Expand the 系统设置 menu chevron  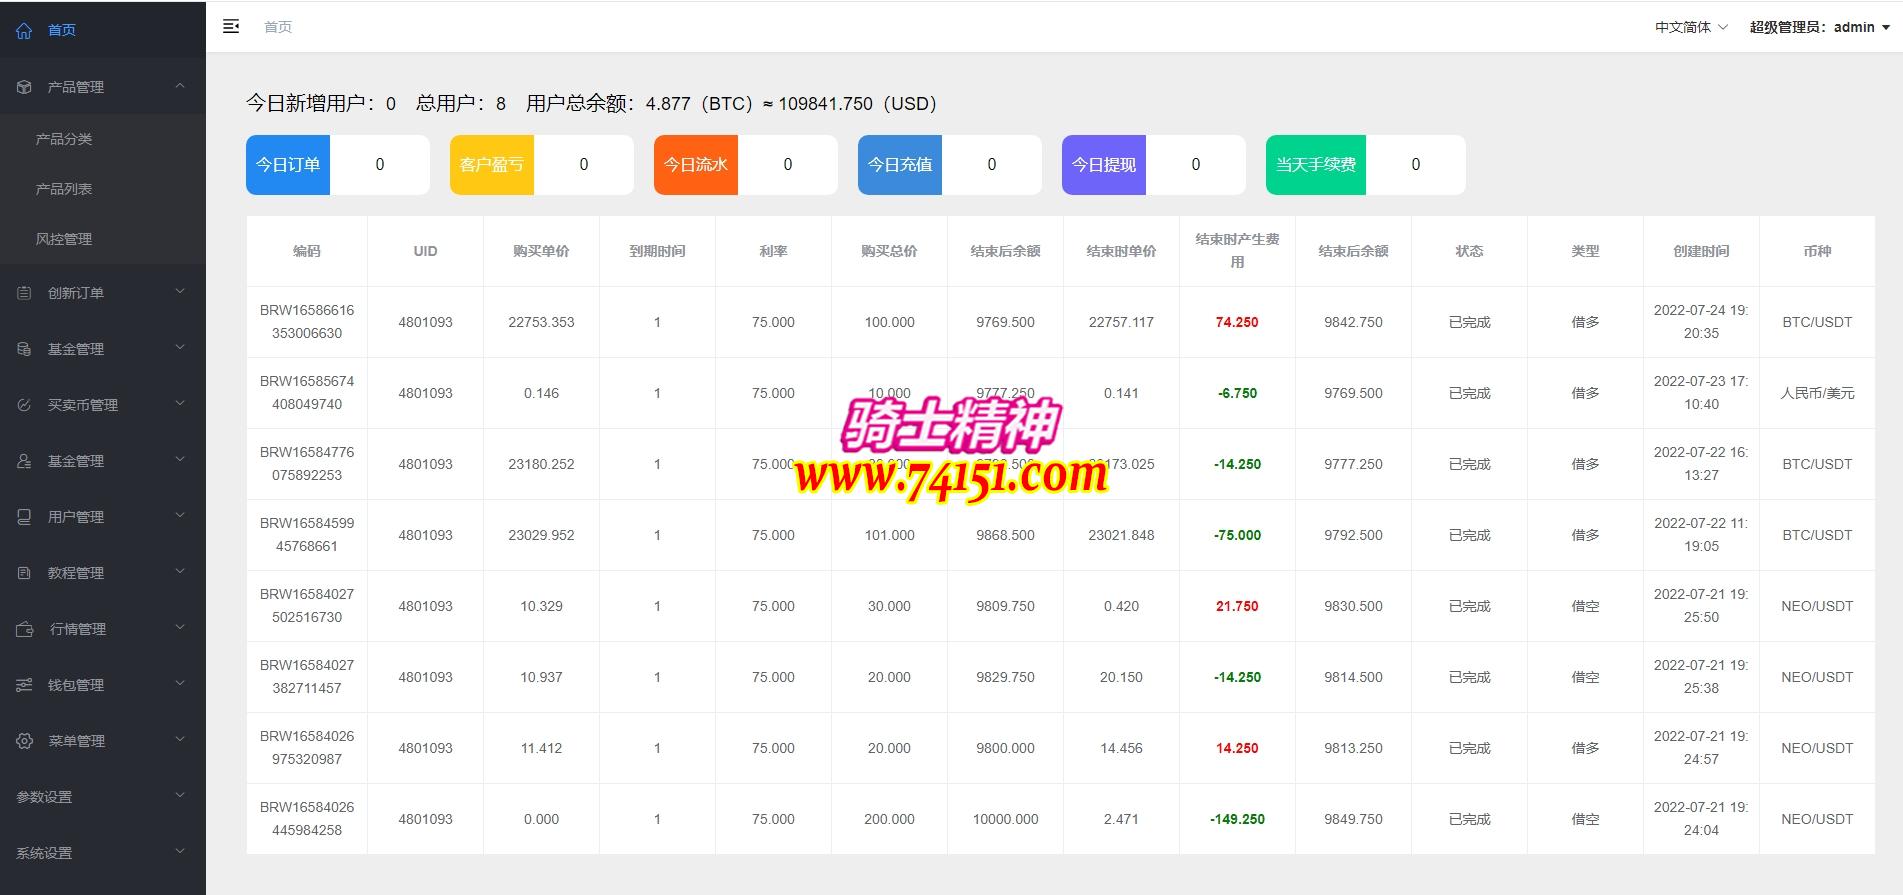[180, 852]
